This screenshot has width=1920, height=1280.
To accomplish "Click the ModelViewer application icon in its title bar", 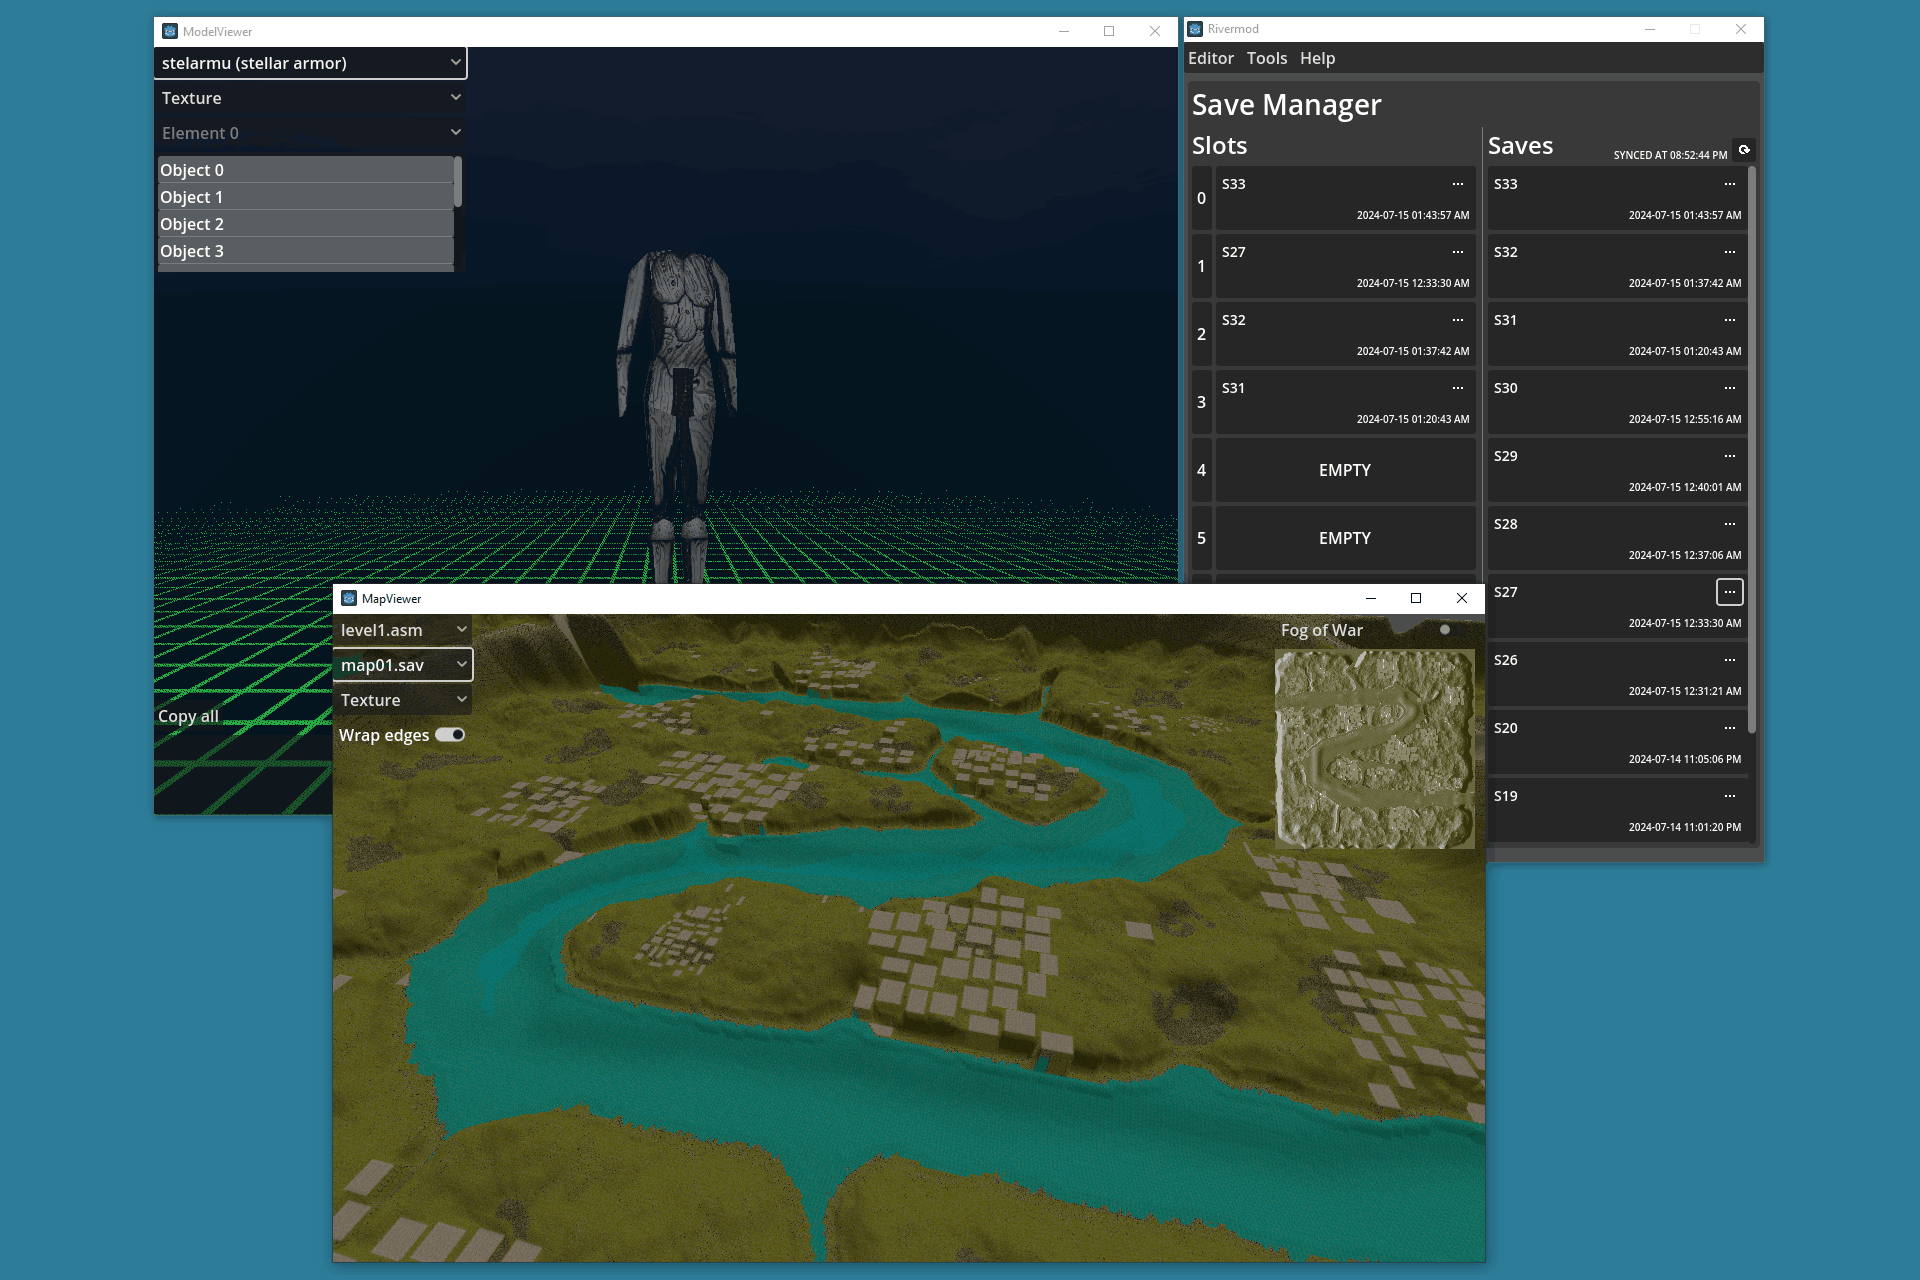I will pos(170,31).
